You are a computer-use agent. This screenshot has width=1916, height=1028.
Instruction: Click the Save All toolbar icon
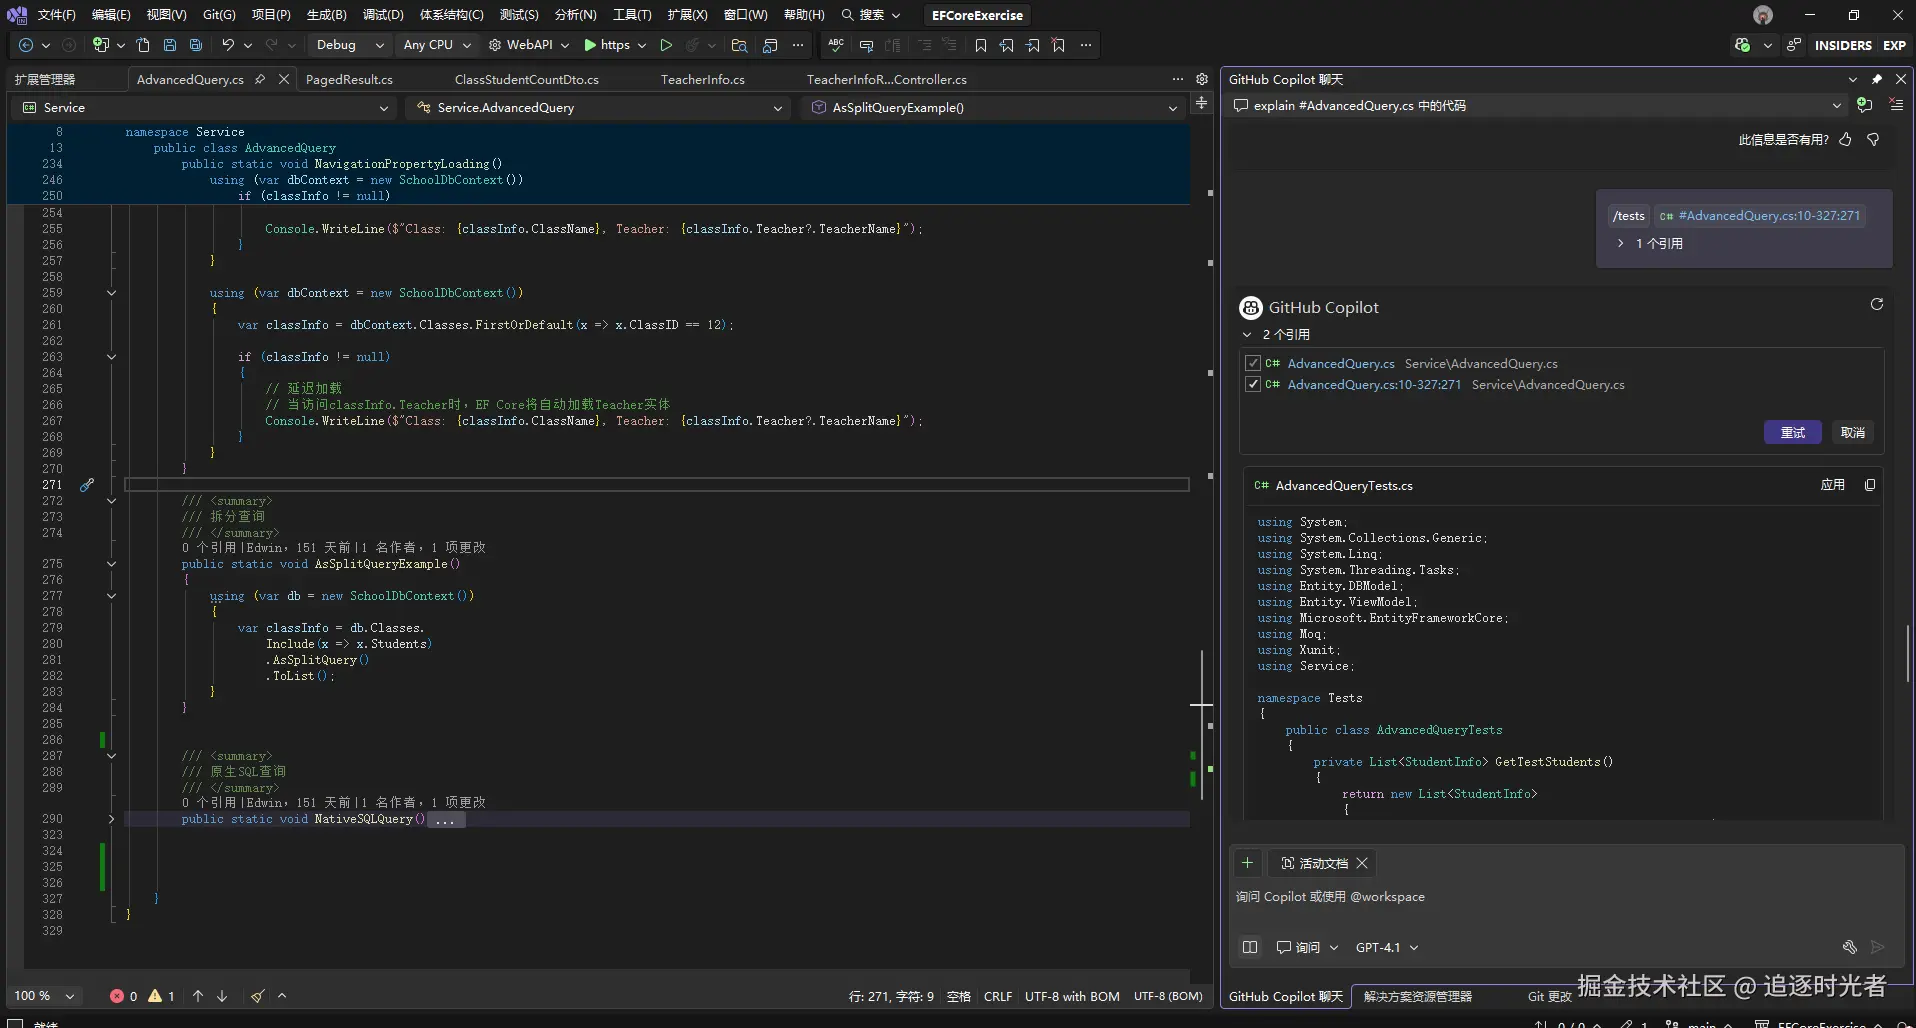pyautogui.click(x=196, y=45)
